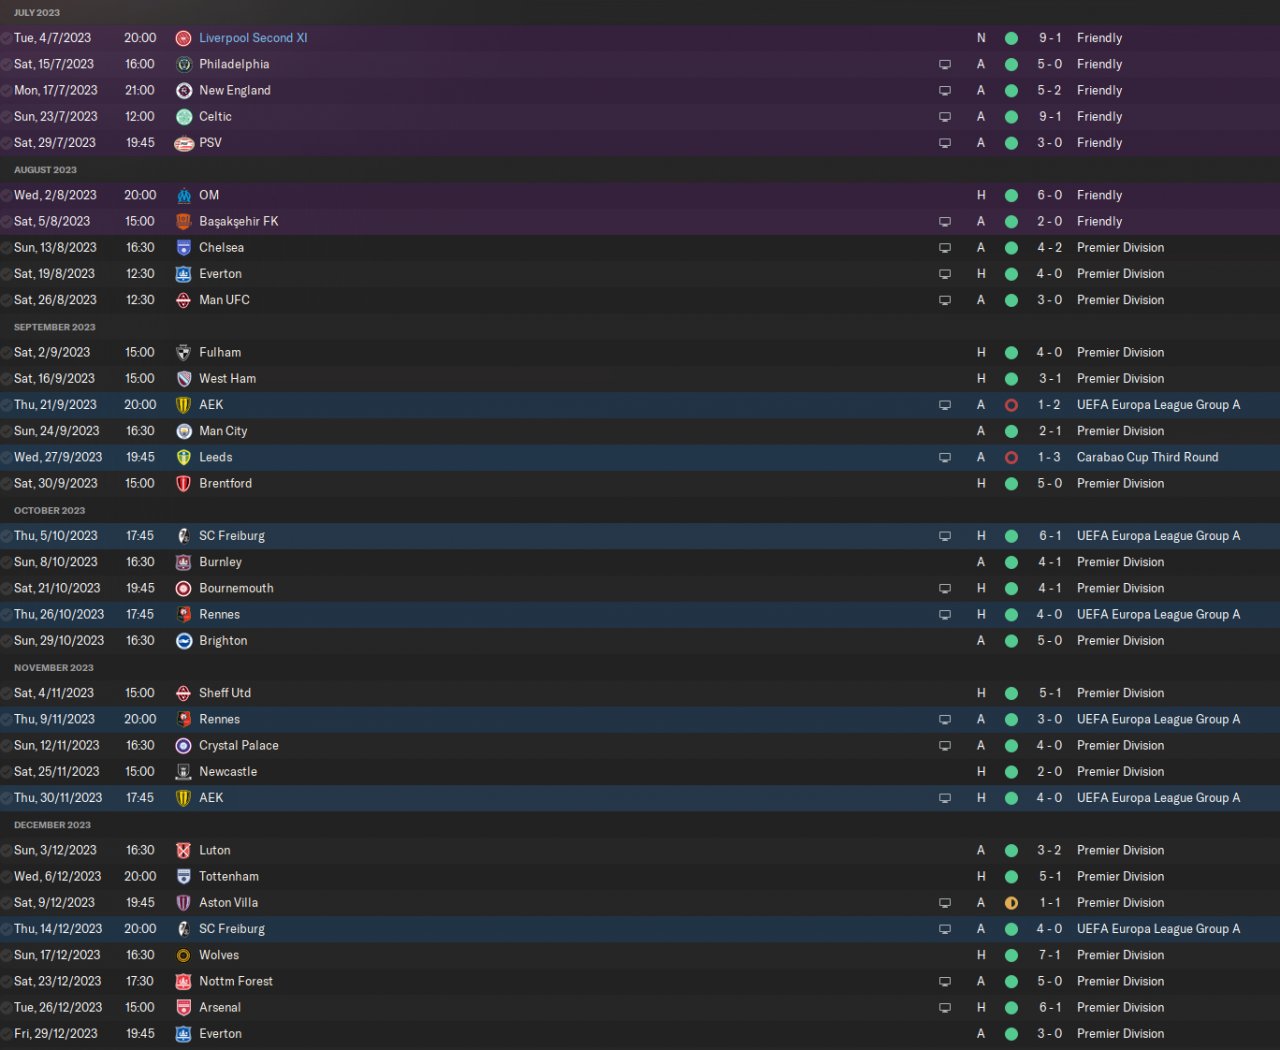Click the red loss indicator on Leeds match
Viewport: 1280px width, 1050px height.
click(1011, 458)
